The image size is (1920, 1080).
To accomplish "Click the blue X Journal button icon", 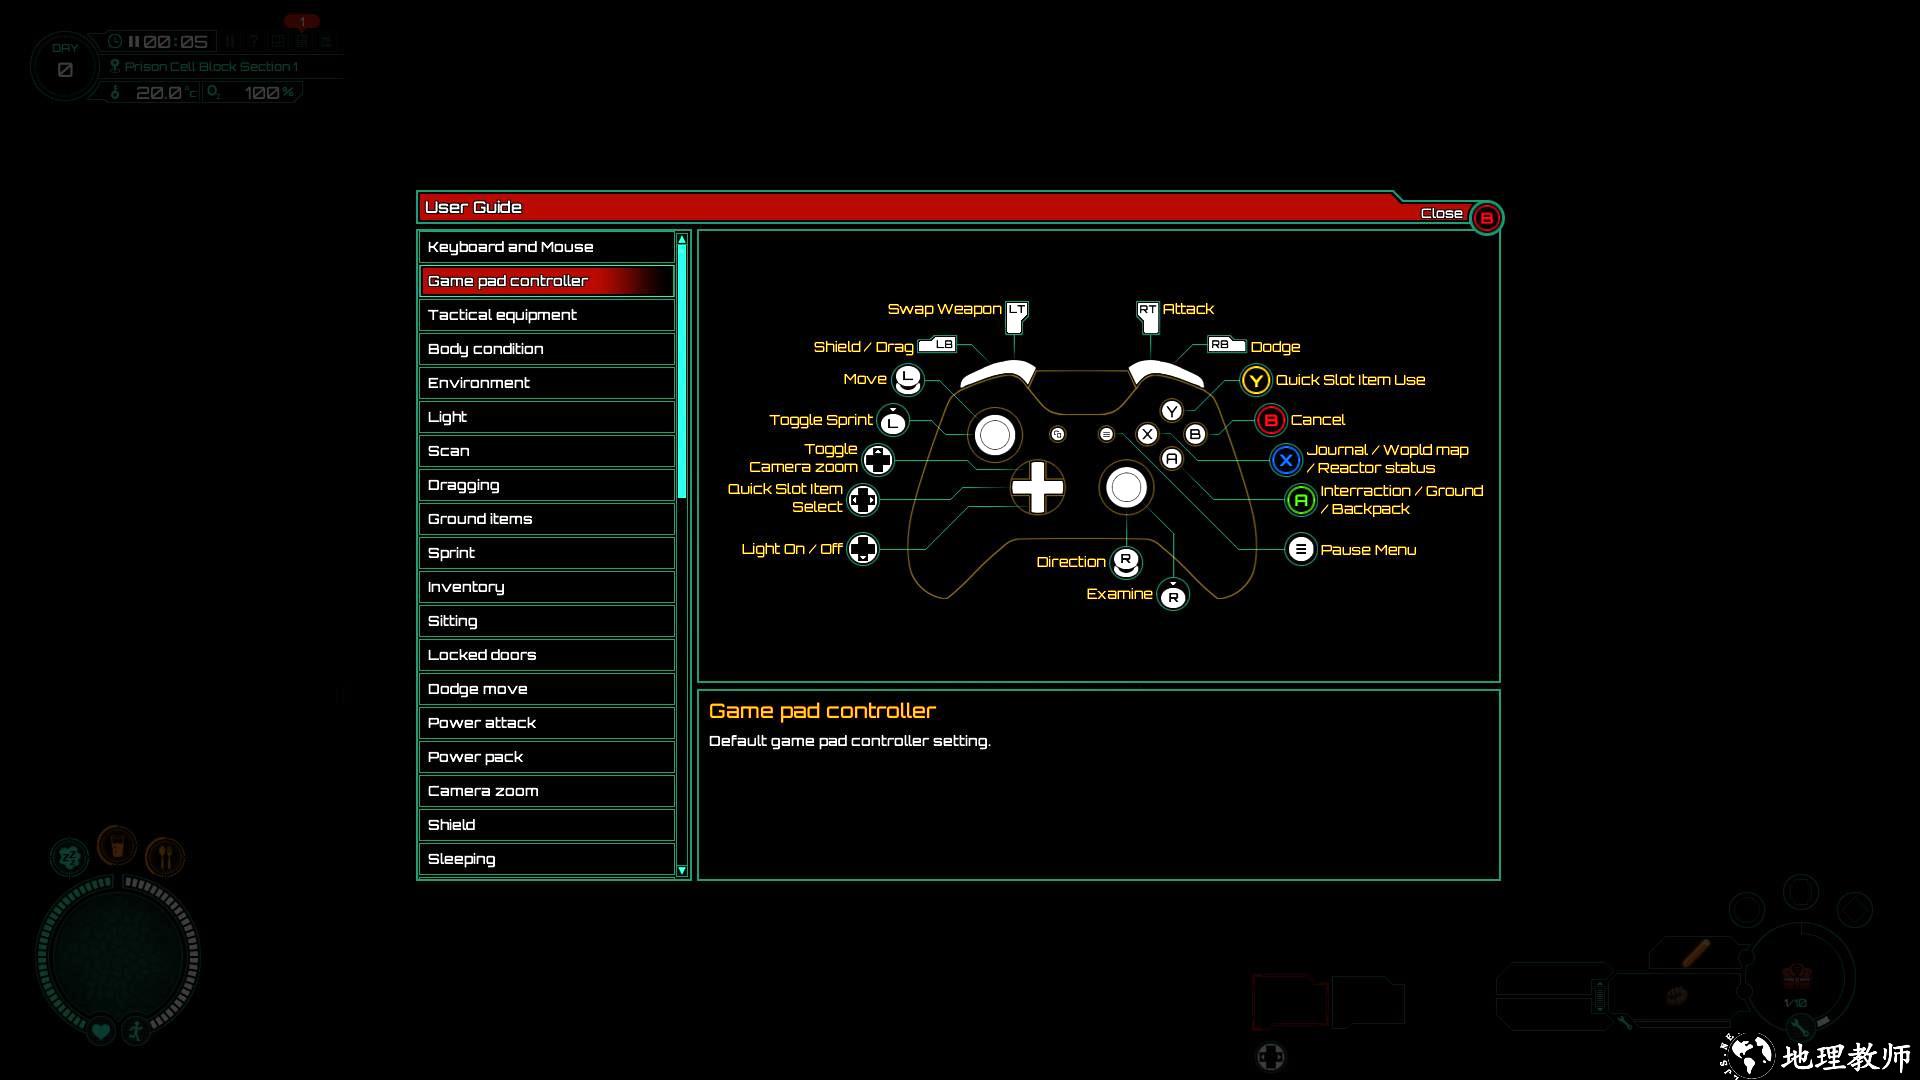I will (x=1285, y=460).
